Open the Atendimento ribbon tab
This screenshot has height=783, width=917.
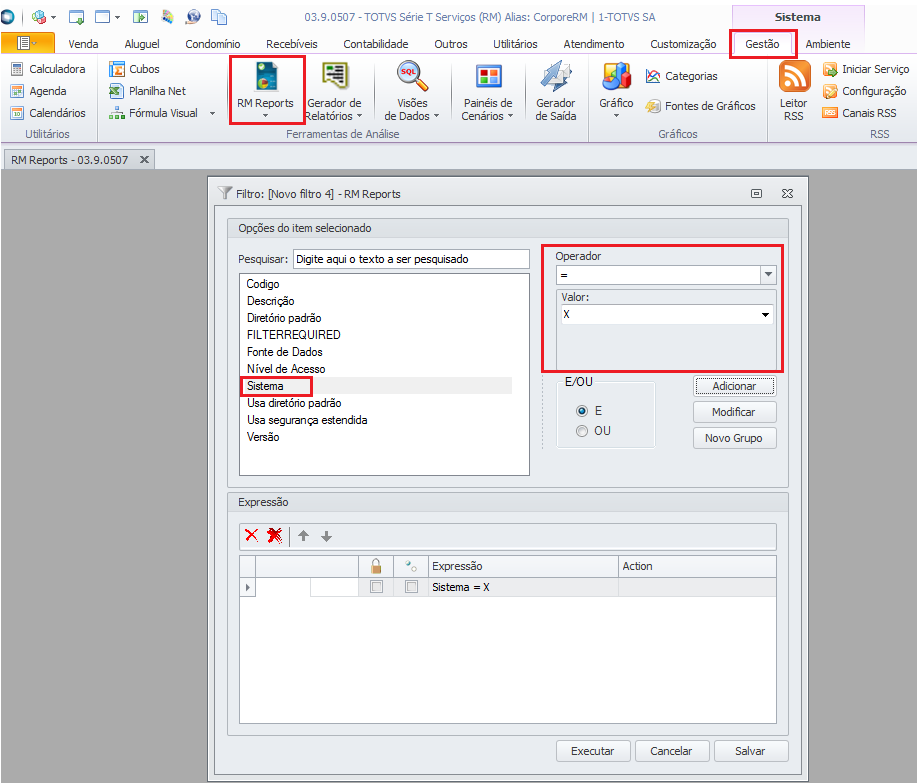pyautogui.click(x=594, y=44)
